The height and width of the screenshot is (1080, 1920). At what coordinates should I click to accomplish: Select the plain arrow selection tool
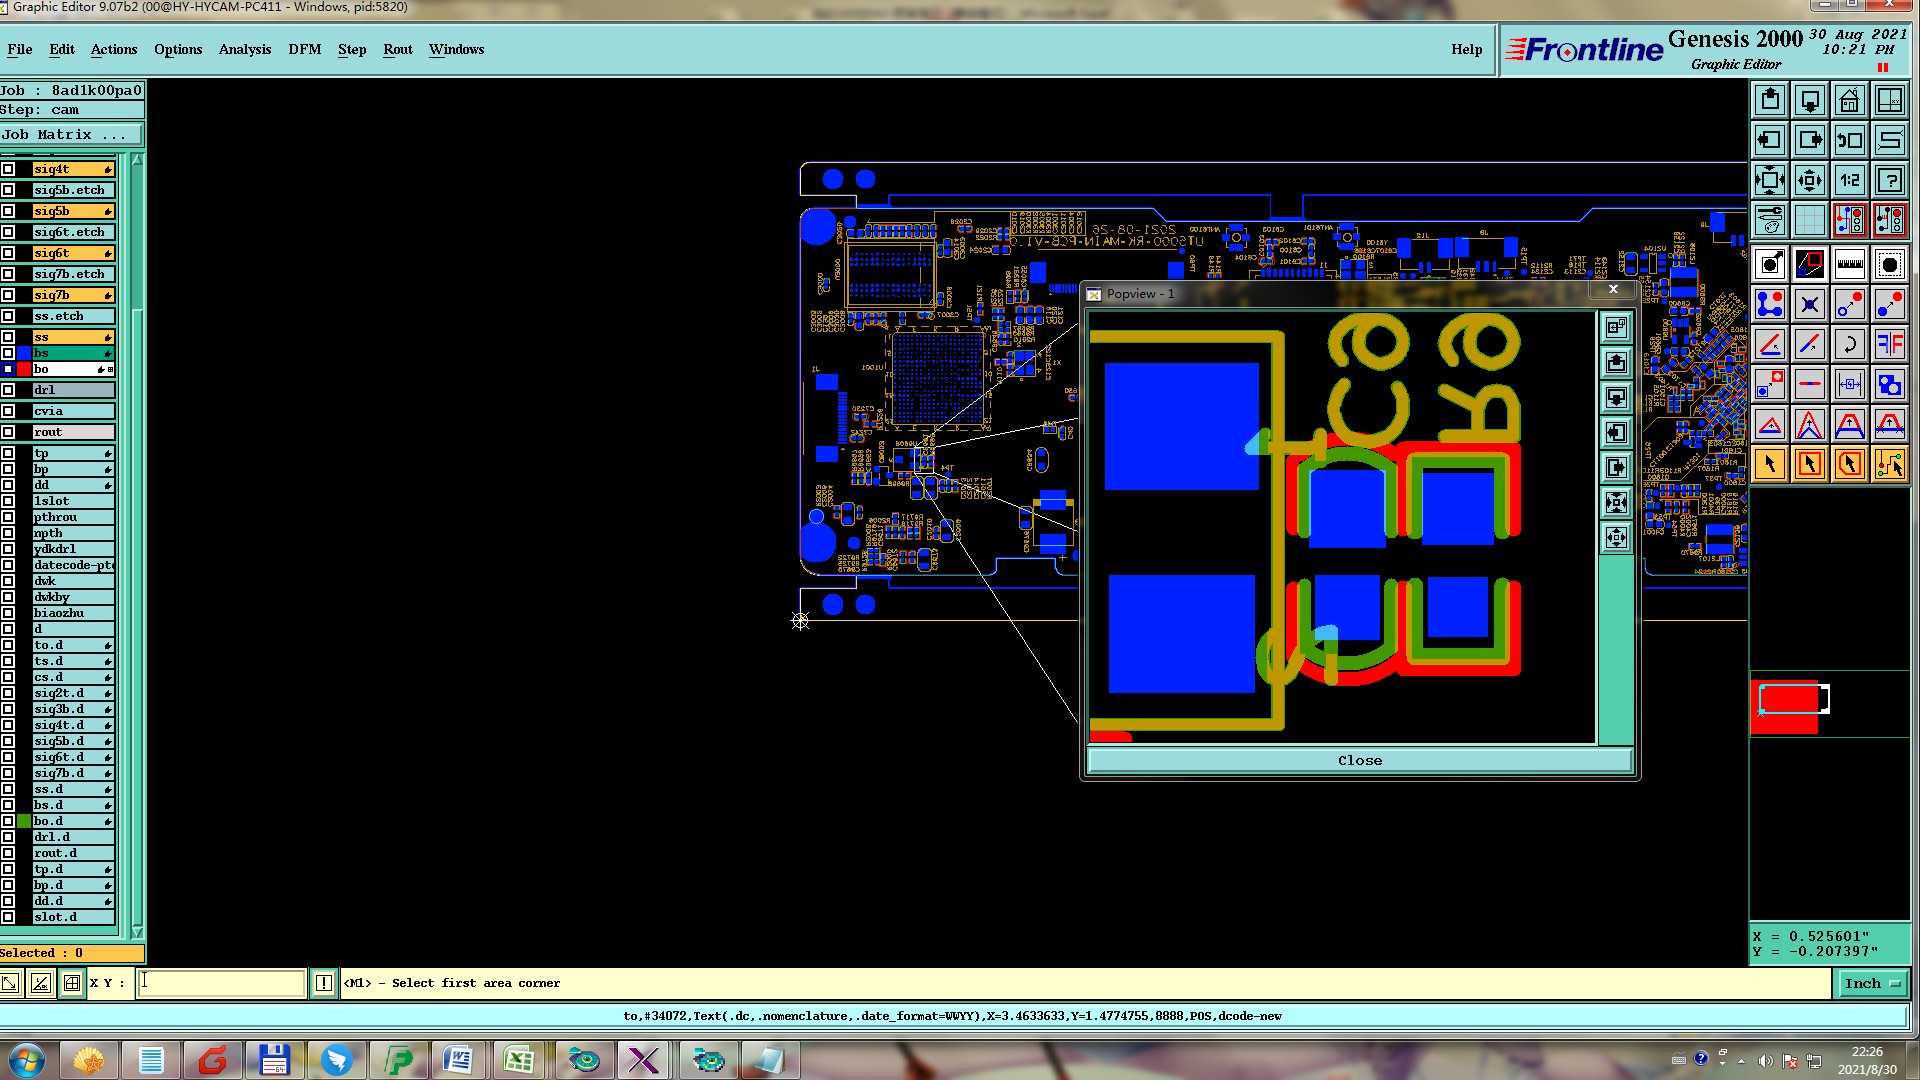tap(1769, 464)
